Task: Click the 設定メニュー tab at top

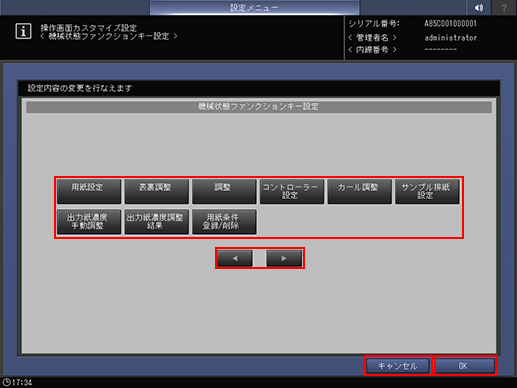Action: (254, 7)
